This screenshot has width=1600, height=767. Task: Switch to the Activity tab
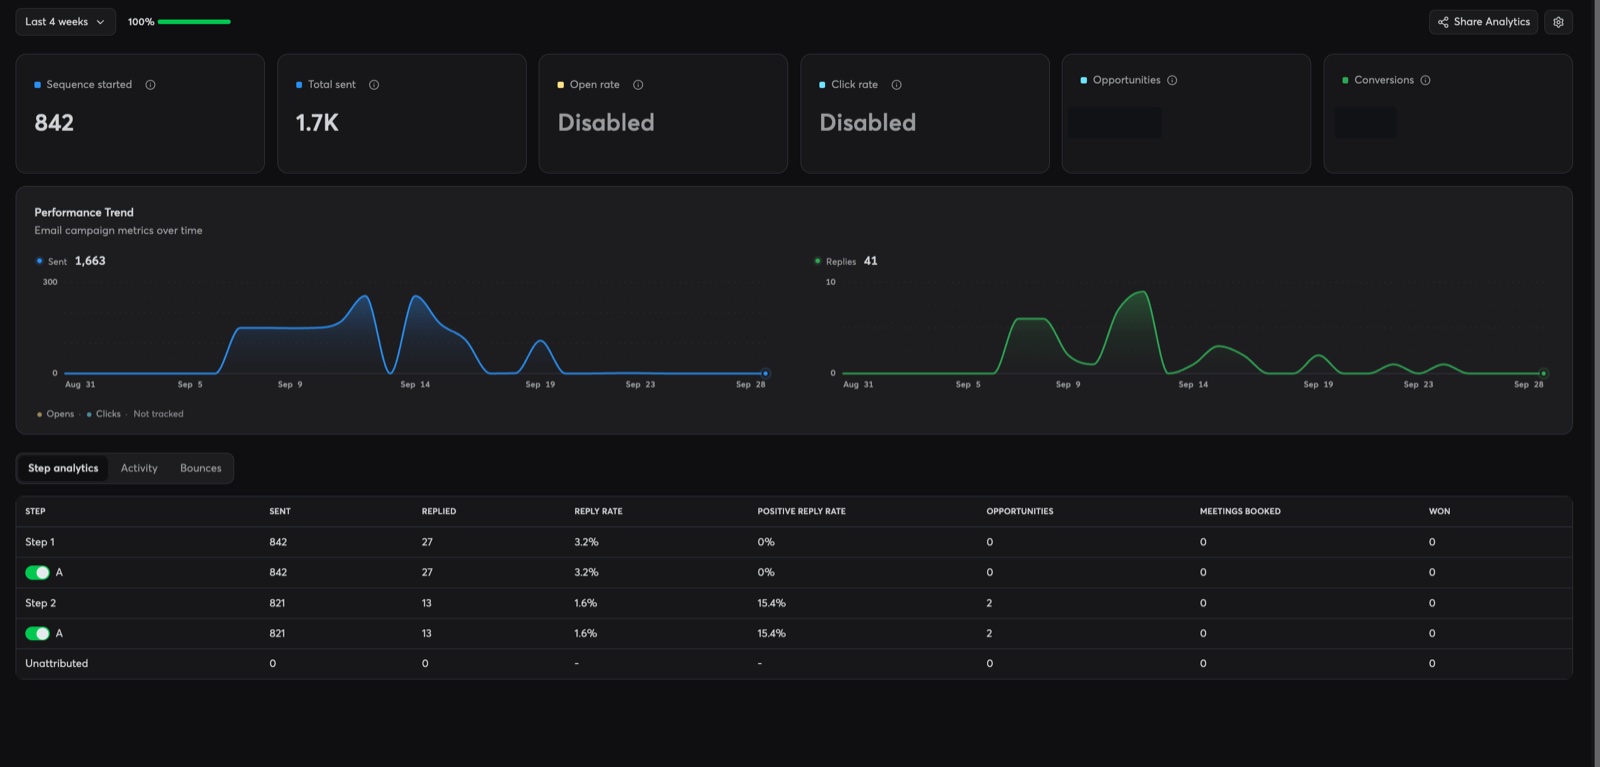pyautogui.click(x=139, y=468)
